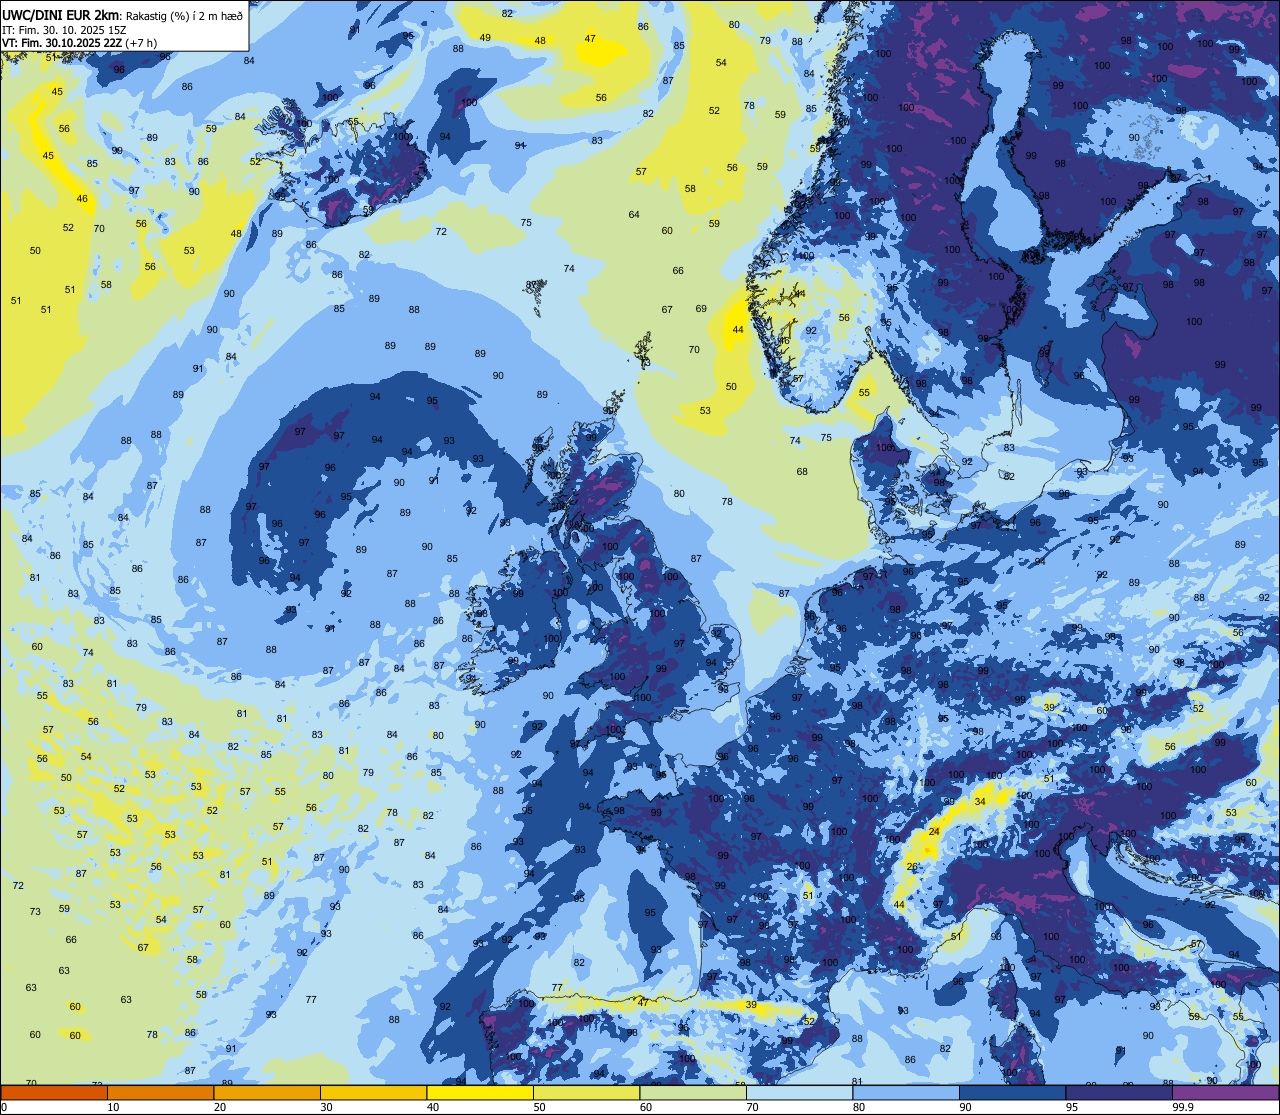The image size is (1280, 1115).
Task: Click the 50–60 pale yellow legend swatch
Action: click(x=586, y=1093)
